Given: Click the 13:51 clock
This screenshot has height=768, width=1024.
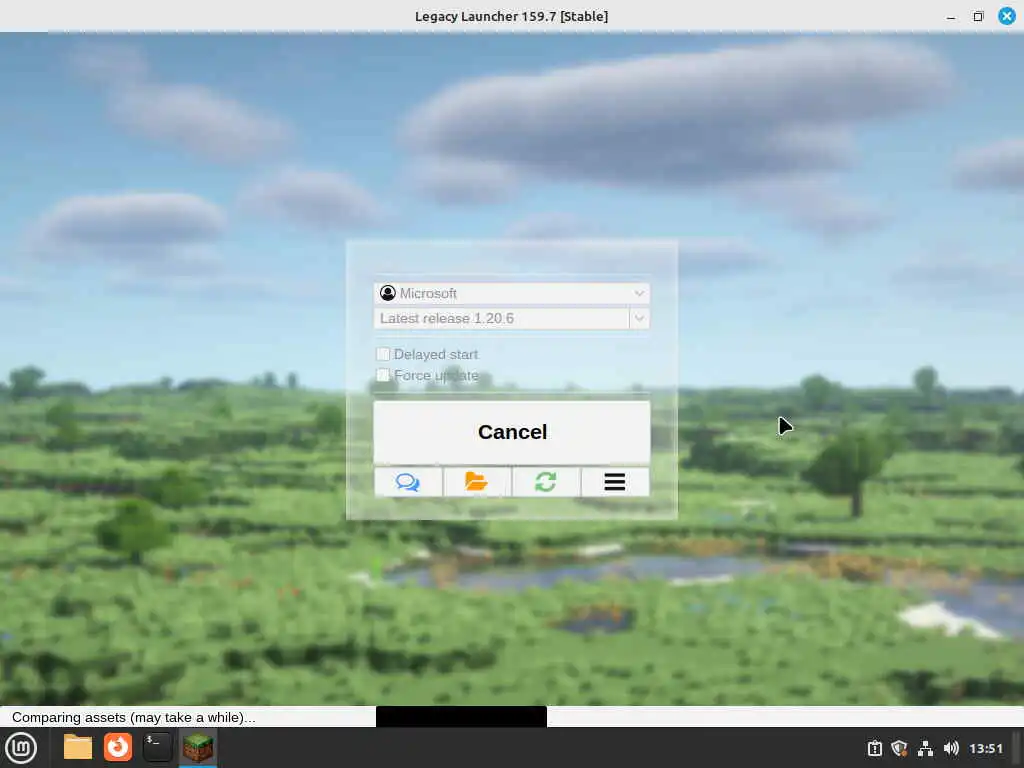Looking at the screenshot, I should point(985,748).
